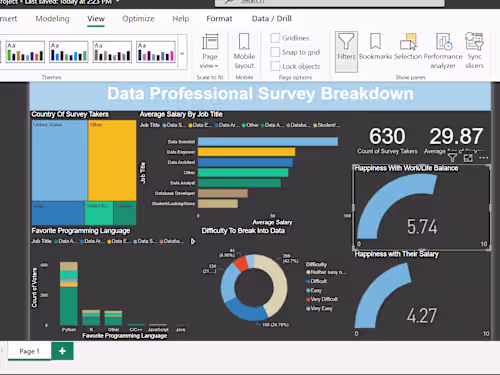Click the yellow Other treemap block
This screenshot has height=375, width=500.
click(x=112, y=160)
